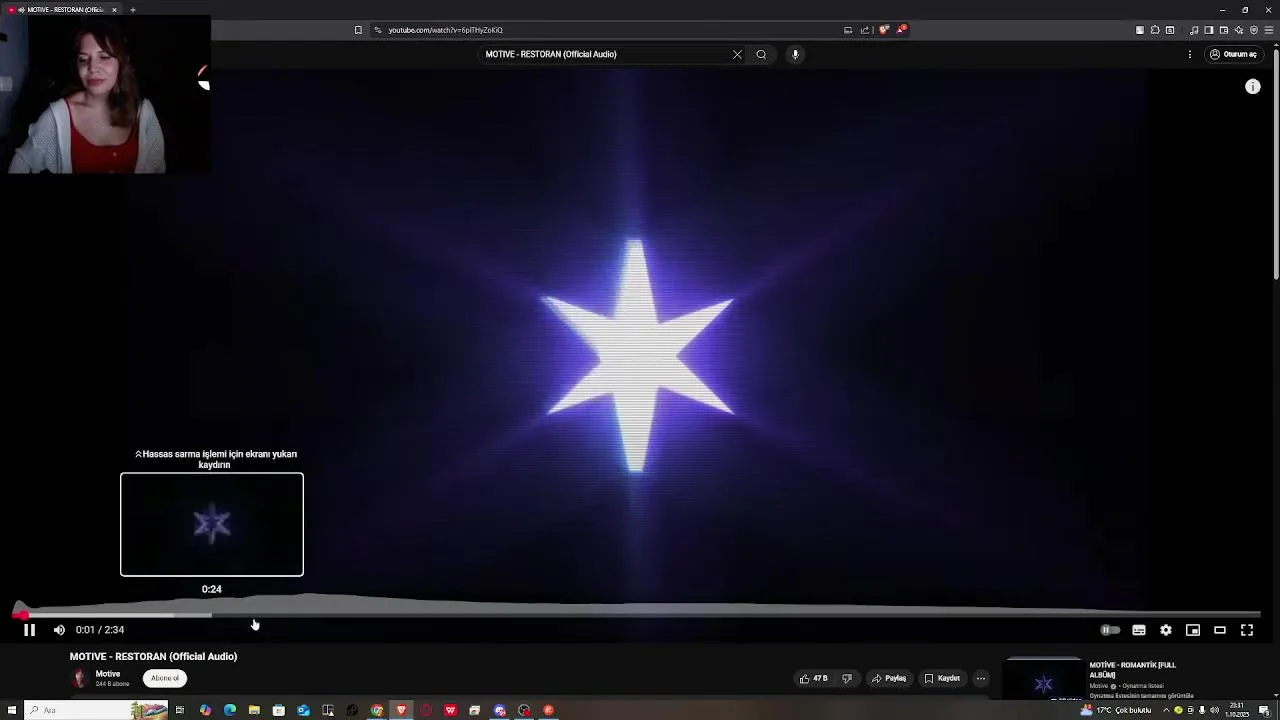The image size is (1280, 720).
Task: Save the video with Kaydet
Action: tap(942, 679)
